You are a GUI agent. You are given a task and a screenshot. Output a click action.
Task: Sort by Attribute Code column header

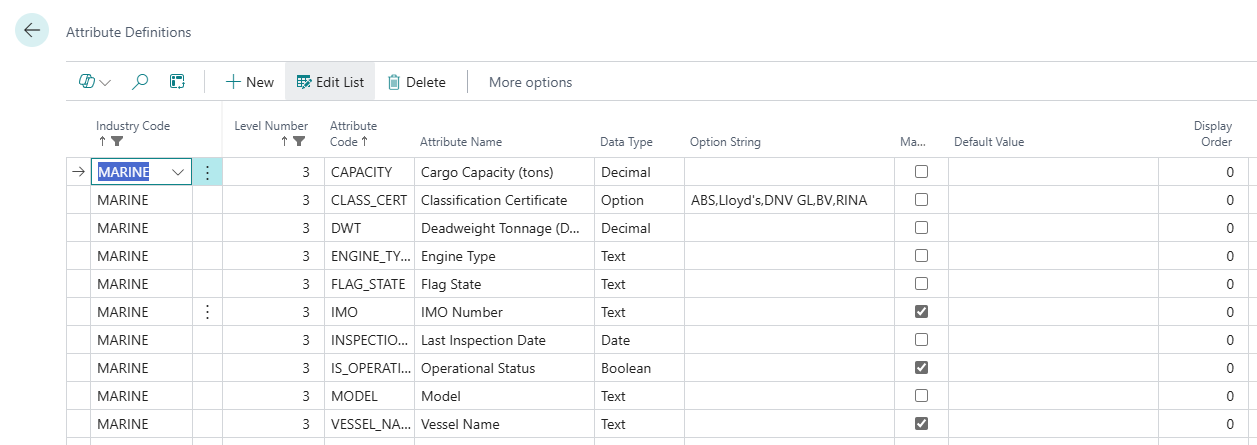pyautogui.click(x=354, y=134)
